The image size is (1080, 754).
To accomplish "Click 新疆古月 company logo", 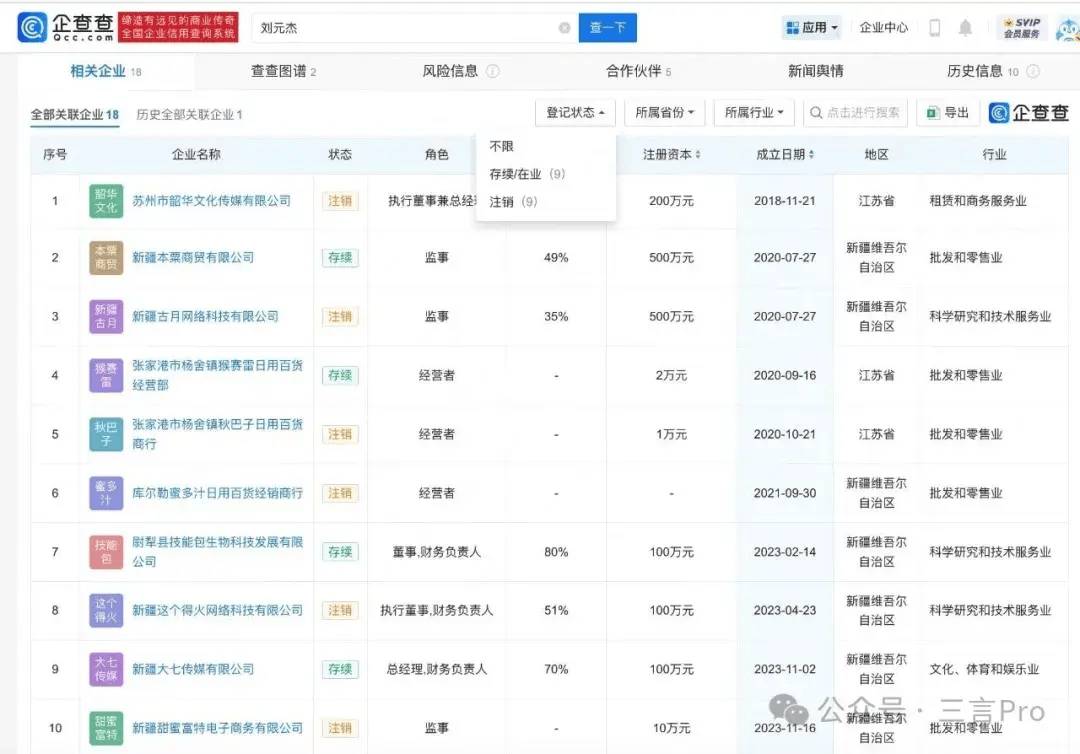I will pyautogui.click(x=106, y=316).
